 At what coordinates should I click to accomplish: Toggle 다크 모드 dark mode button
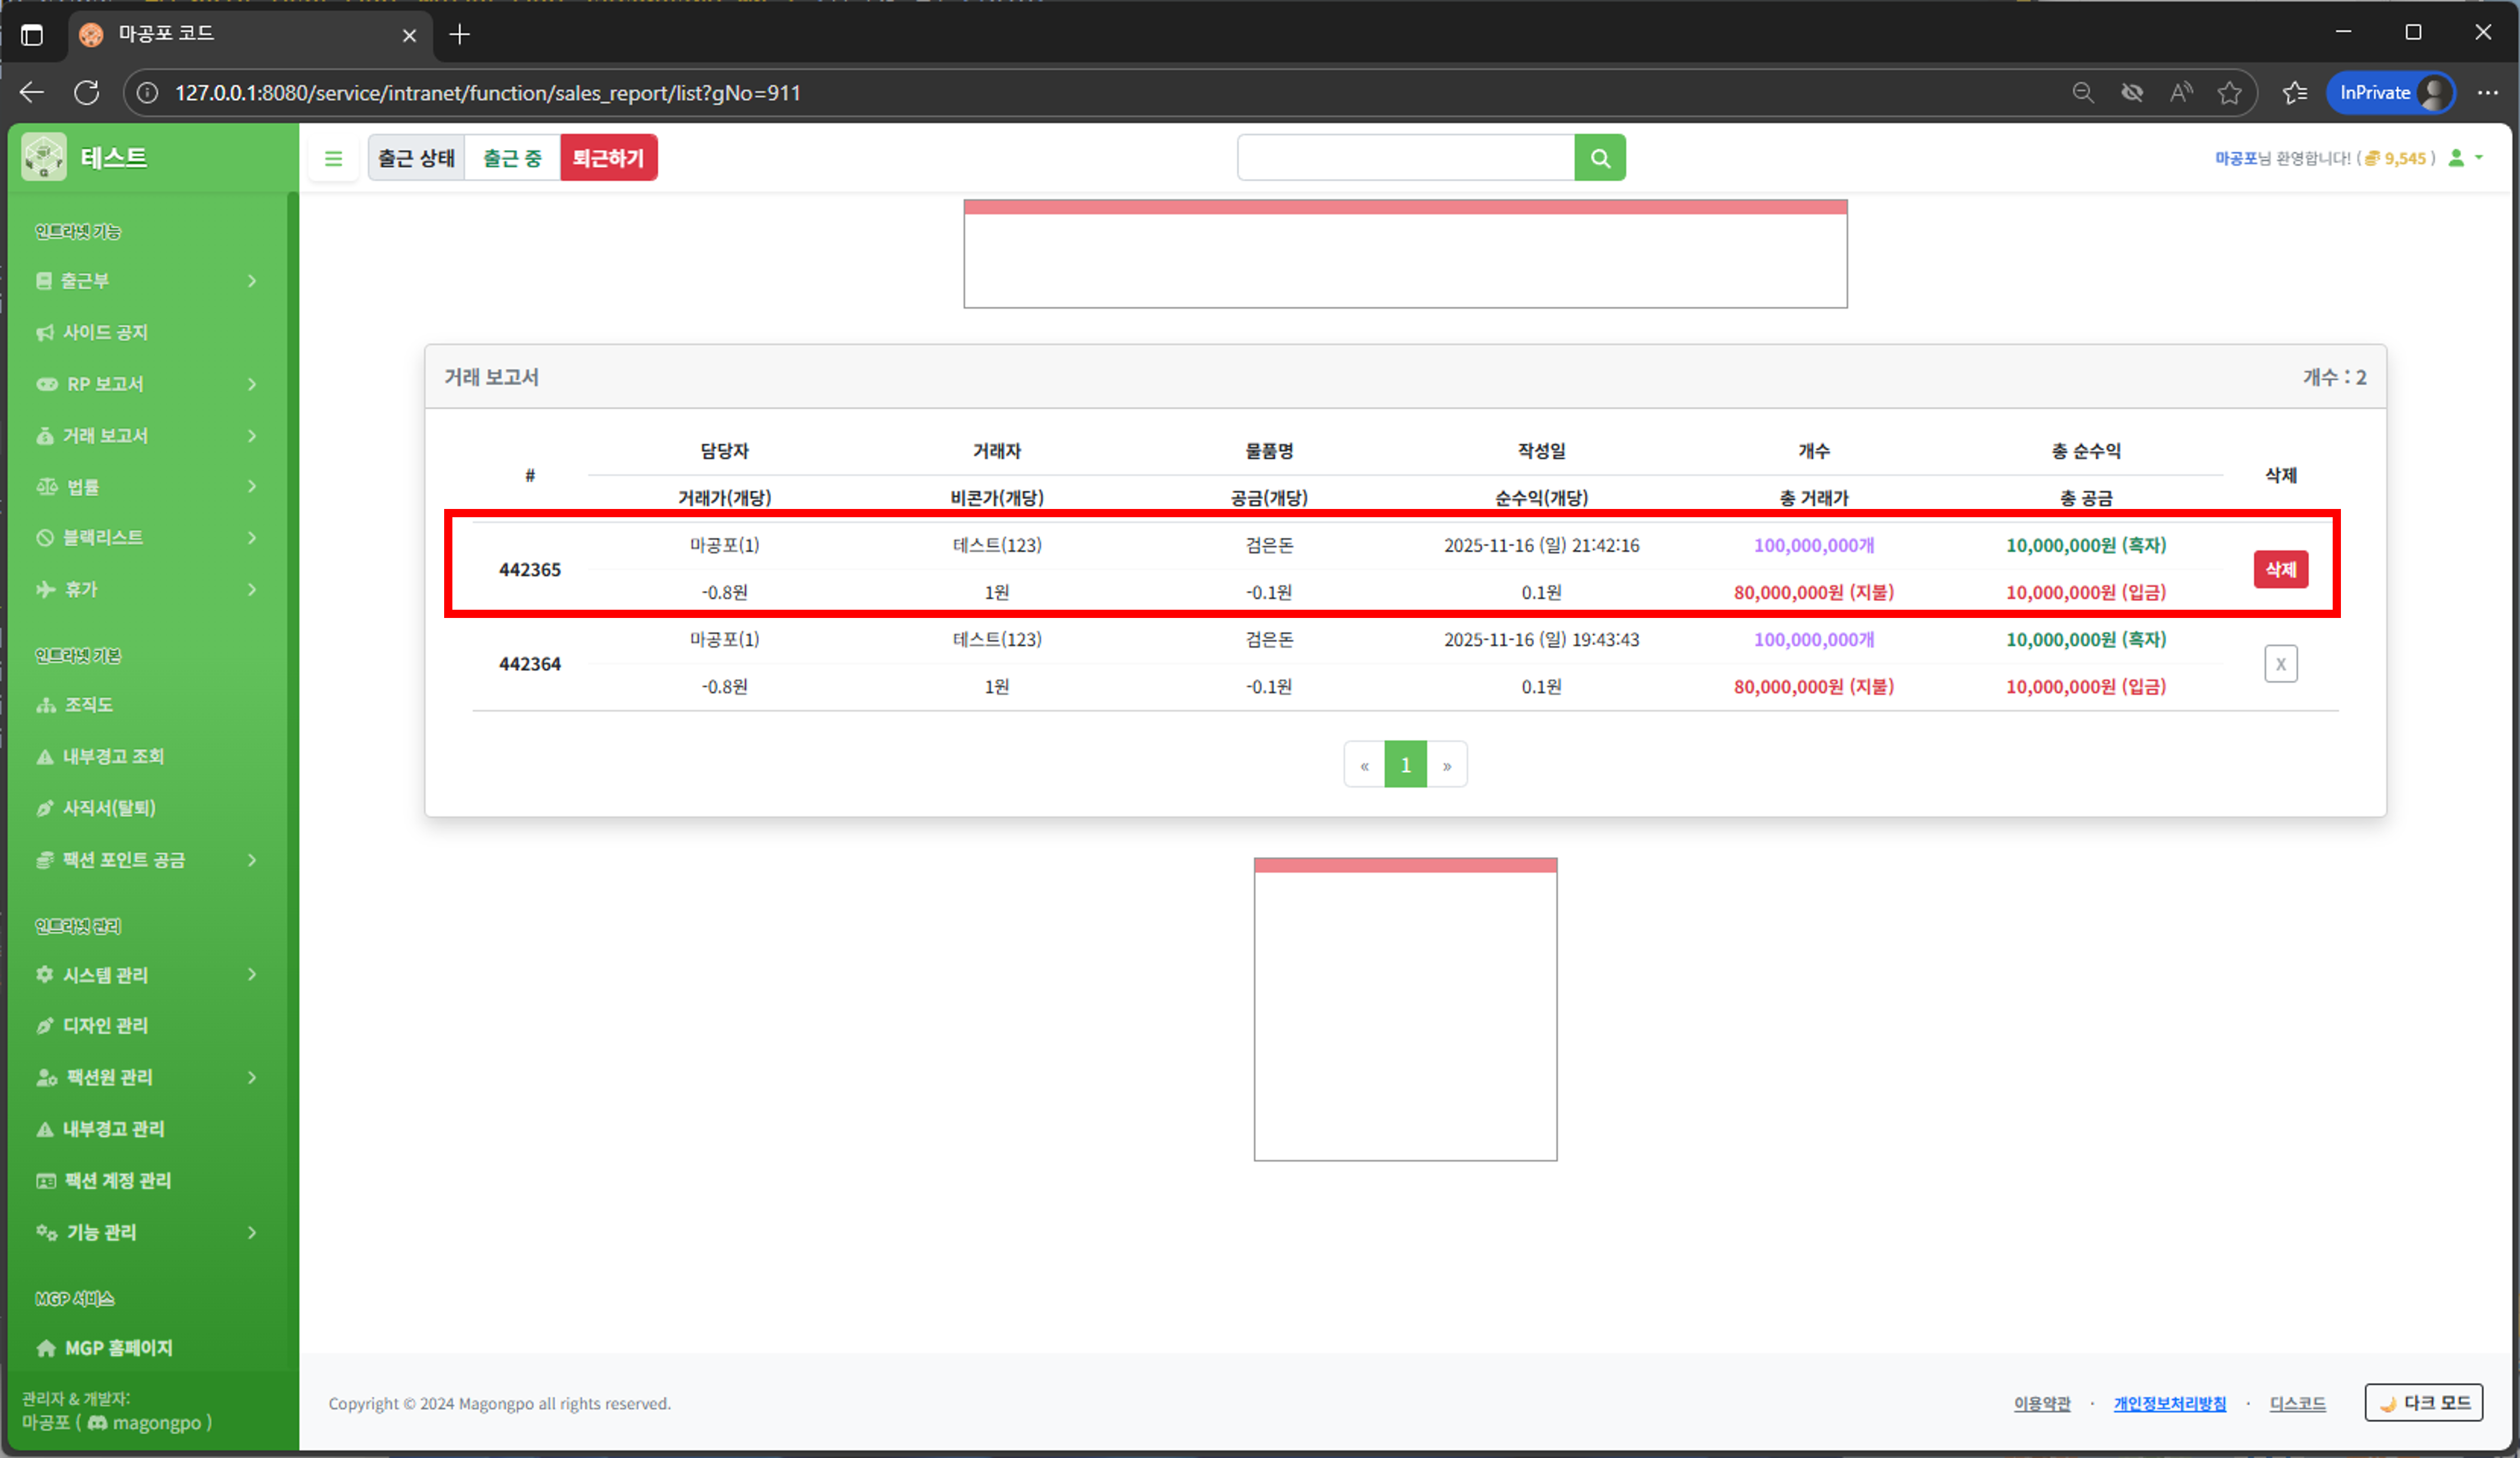click(2423, 1402)
